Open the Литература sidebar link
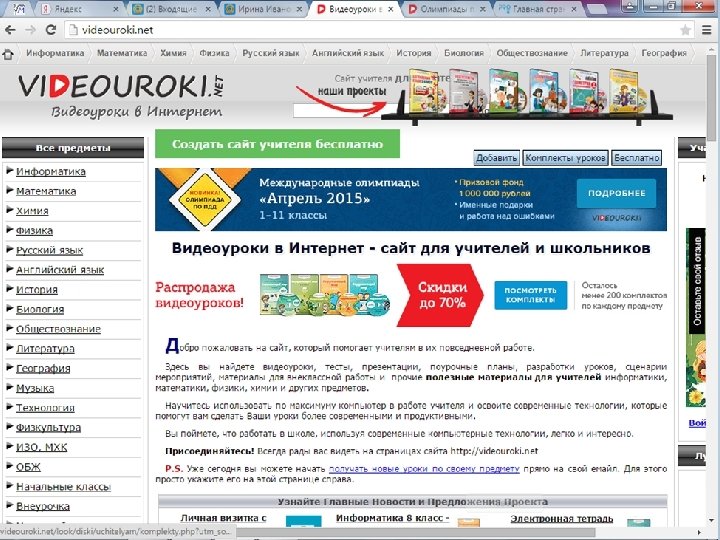Viewport: 720px width, 540px height. click(x=45, y=349)
